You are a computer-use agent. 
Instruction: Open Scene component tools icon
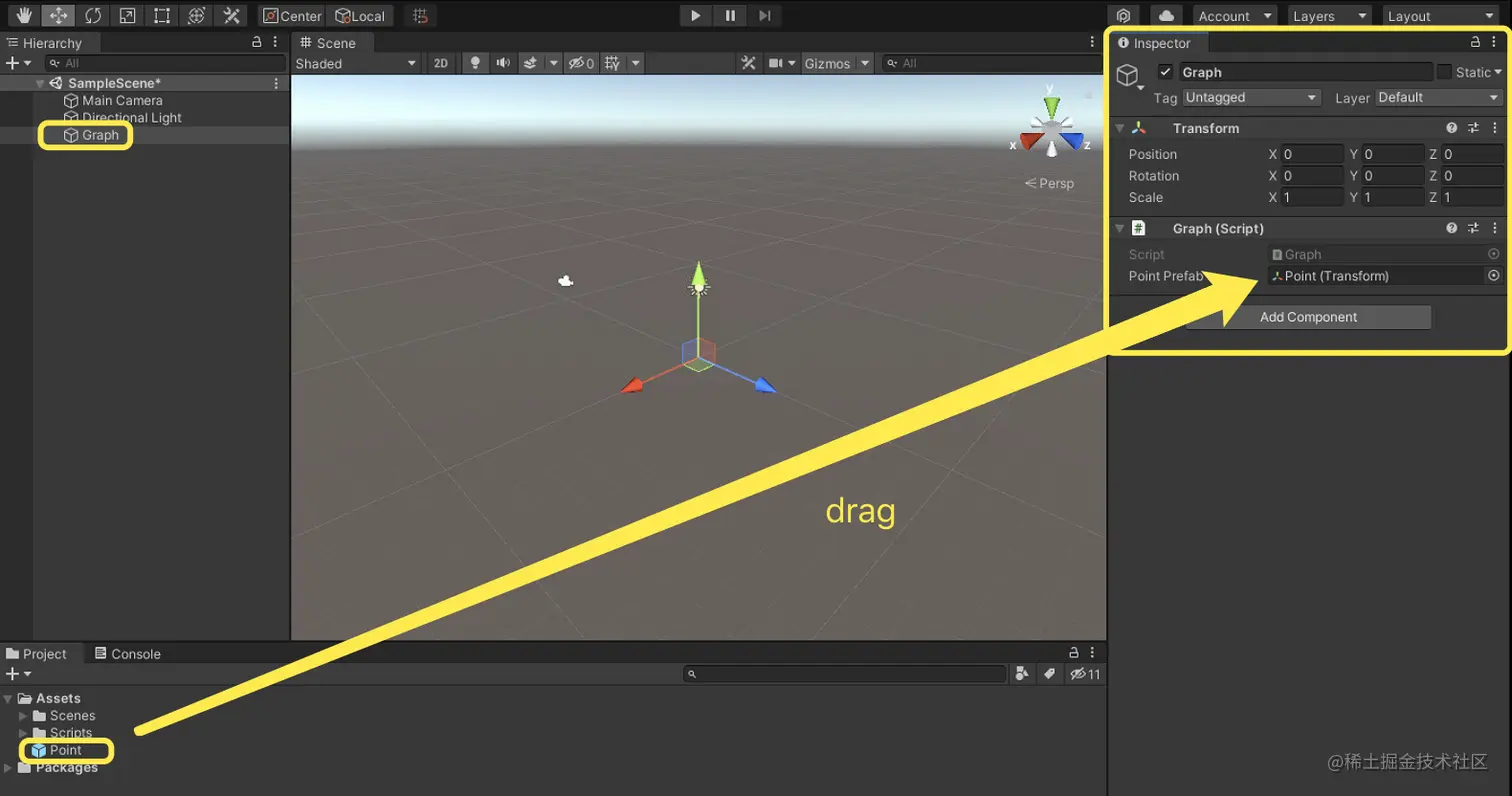[x=747, y=63]
